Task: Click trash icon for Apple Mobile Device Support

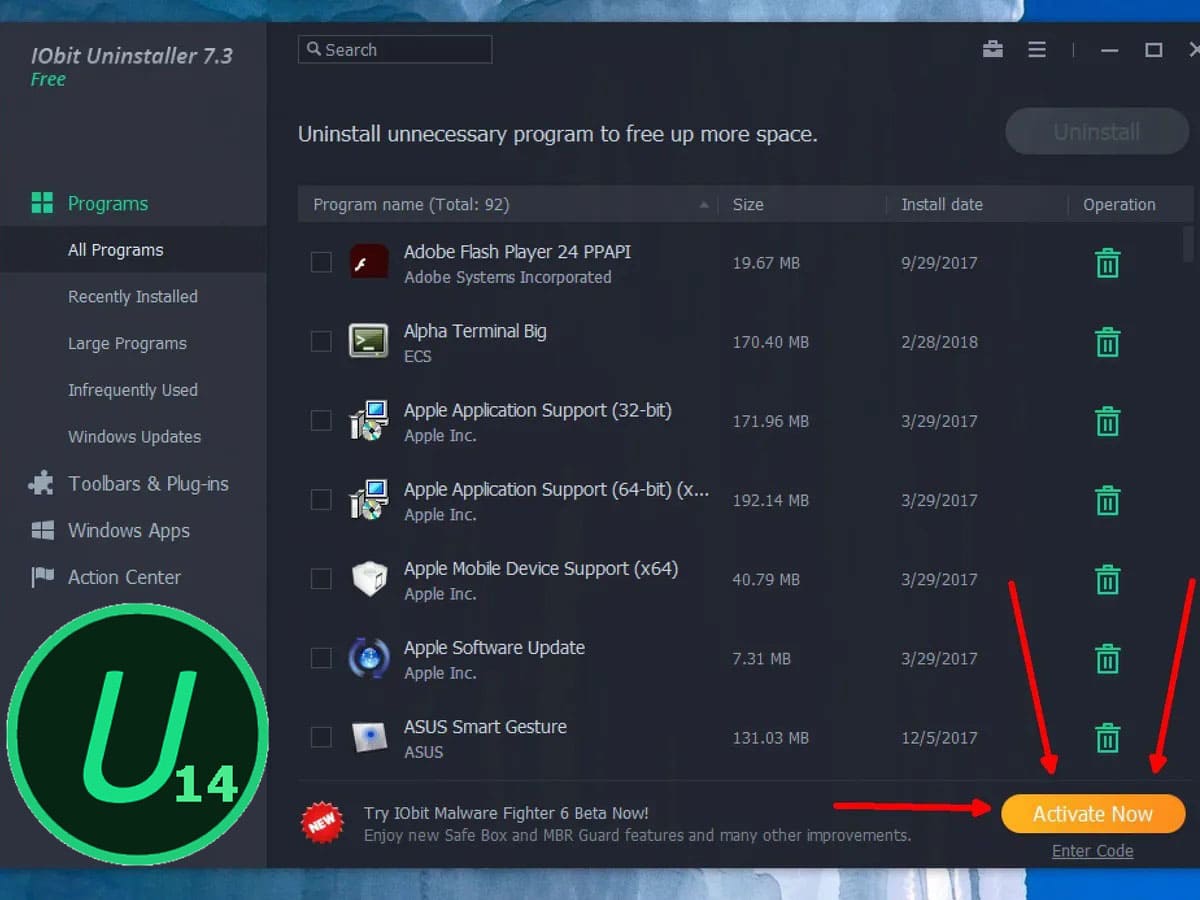Action: coord(1107,579)
